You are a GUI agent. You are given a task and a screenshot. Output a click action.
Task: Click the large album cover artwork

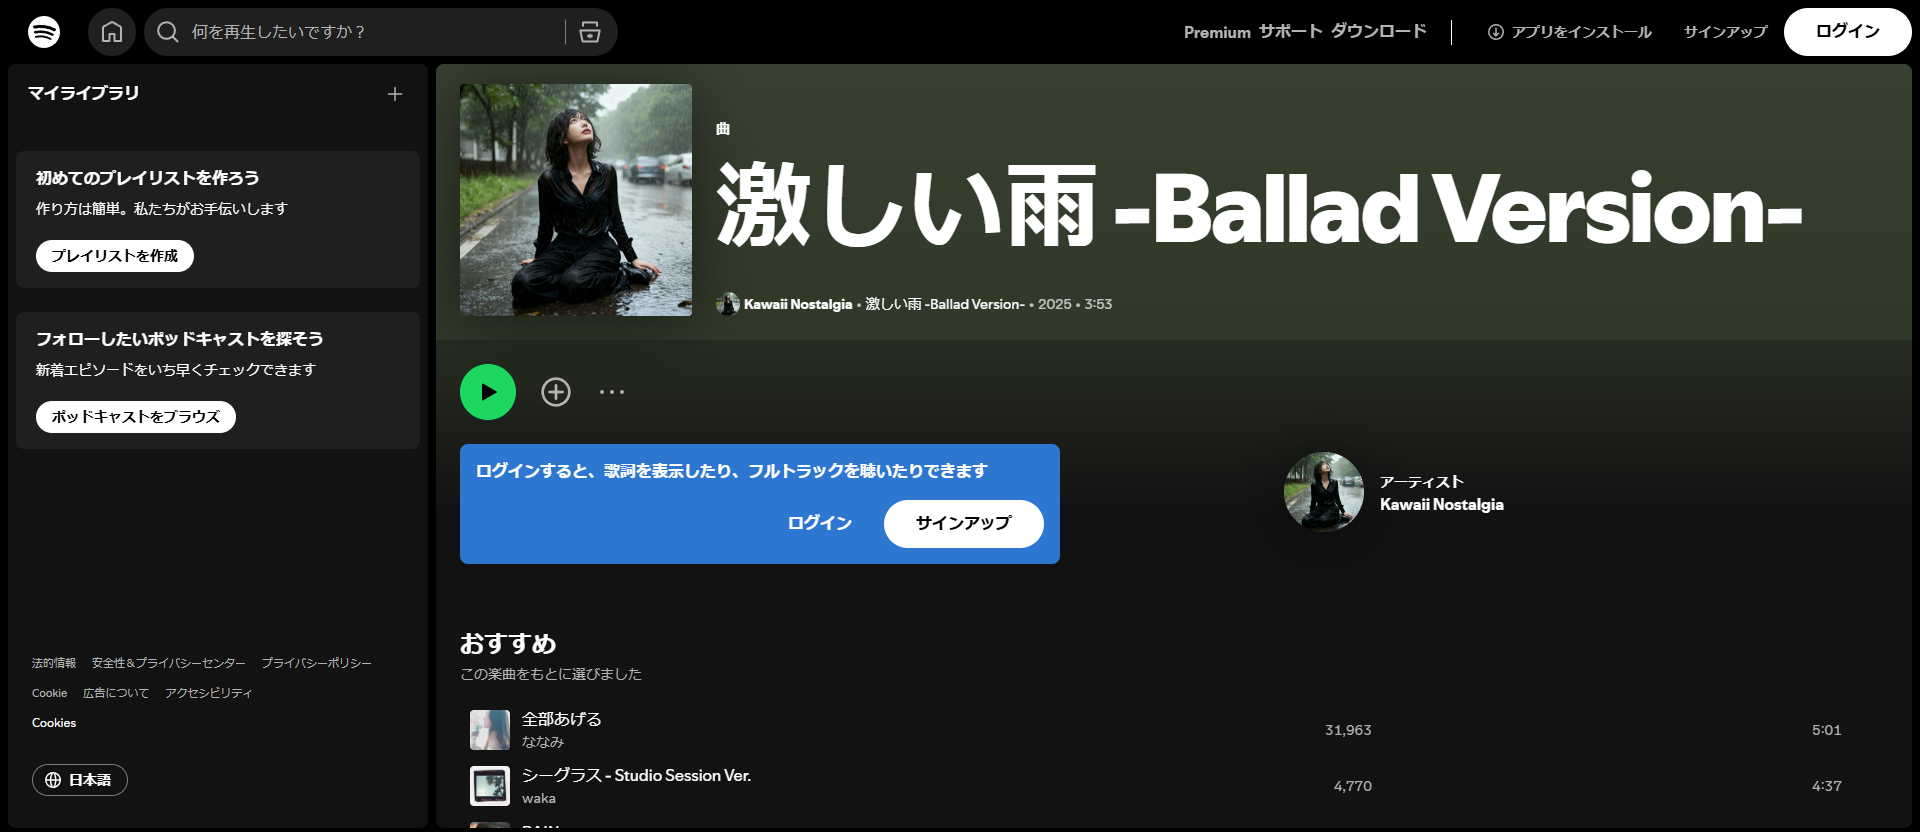[x=576, y=200]
